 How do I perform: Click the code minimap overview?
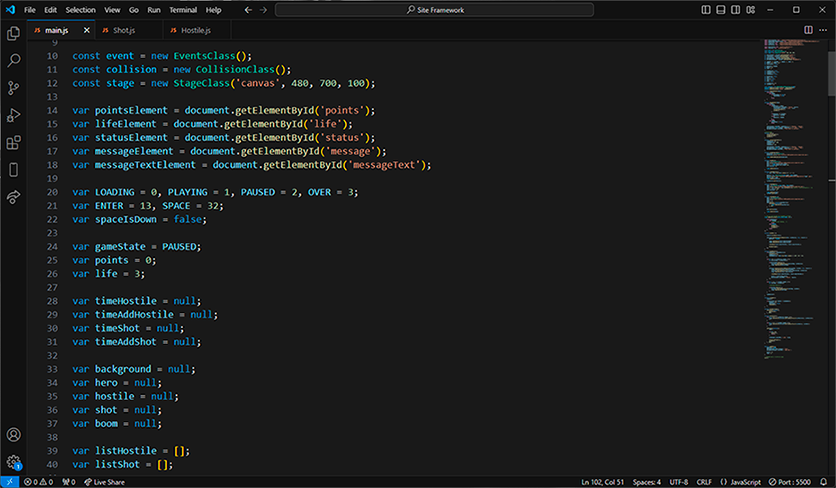[788, 200]
